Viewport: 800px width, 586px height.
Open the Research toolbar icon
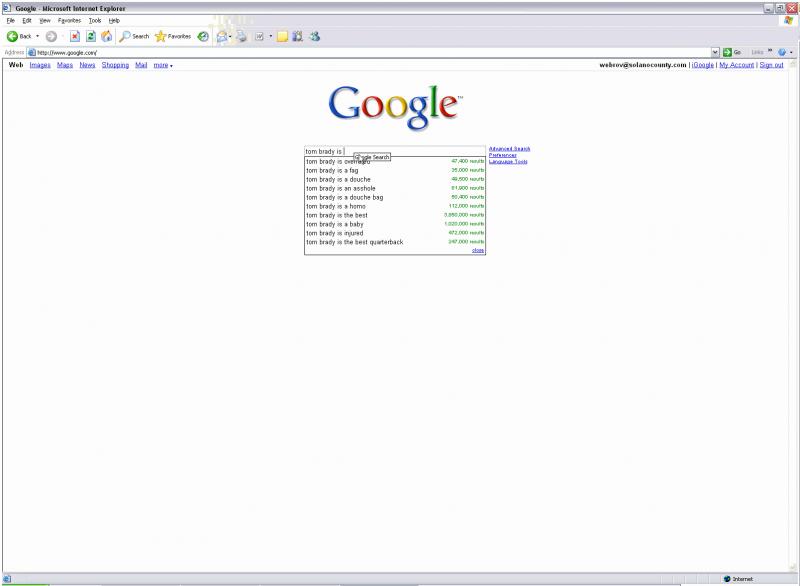point(297,36)
